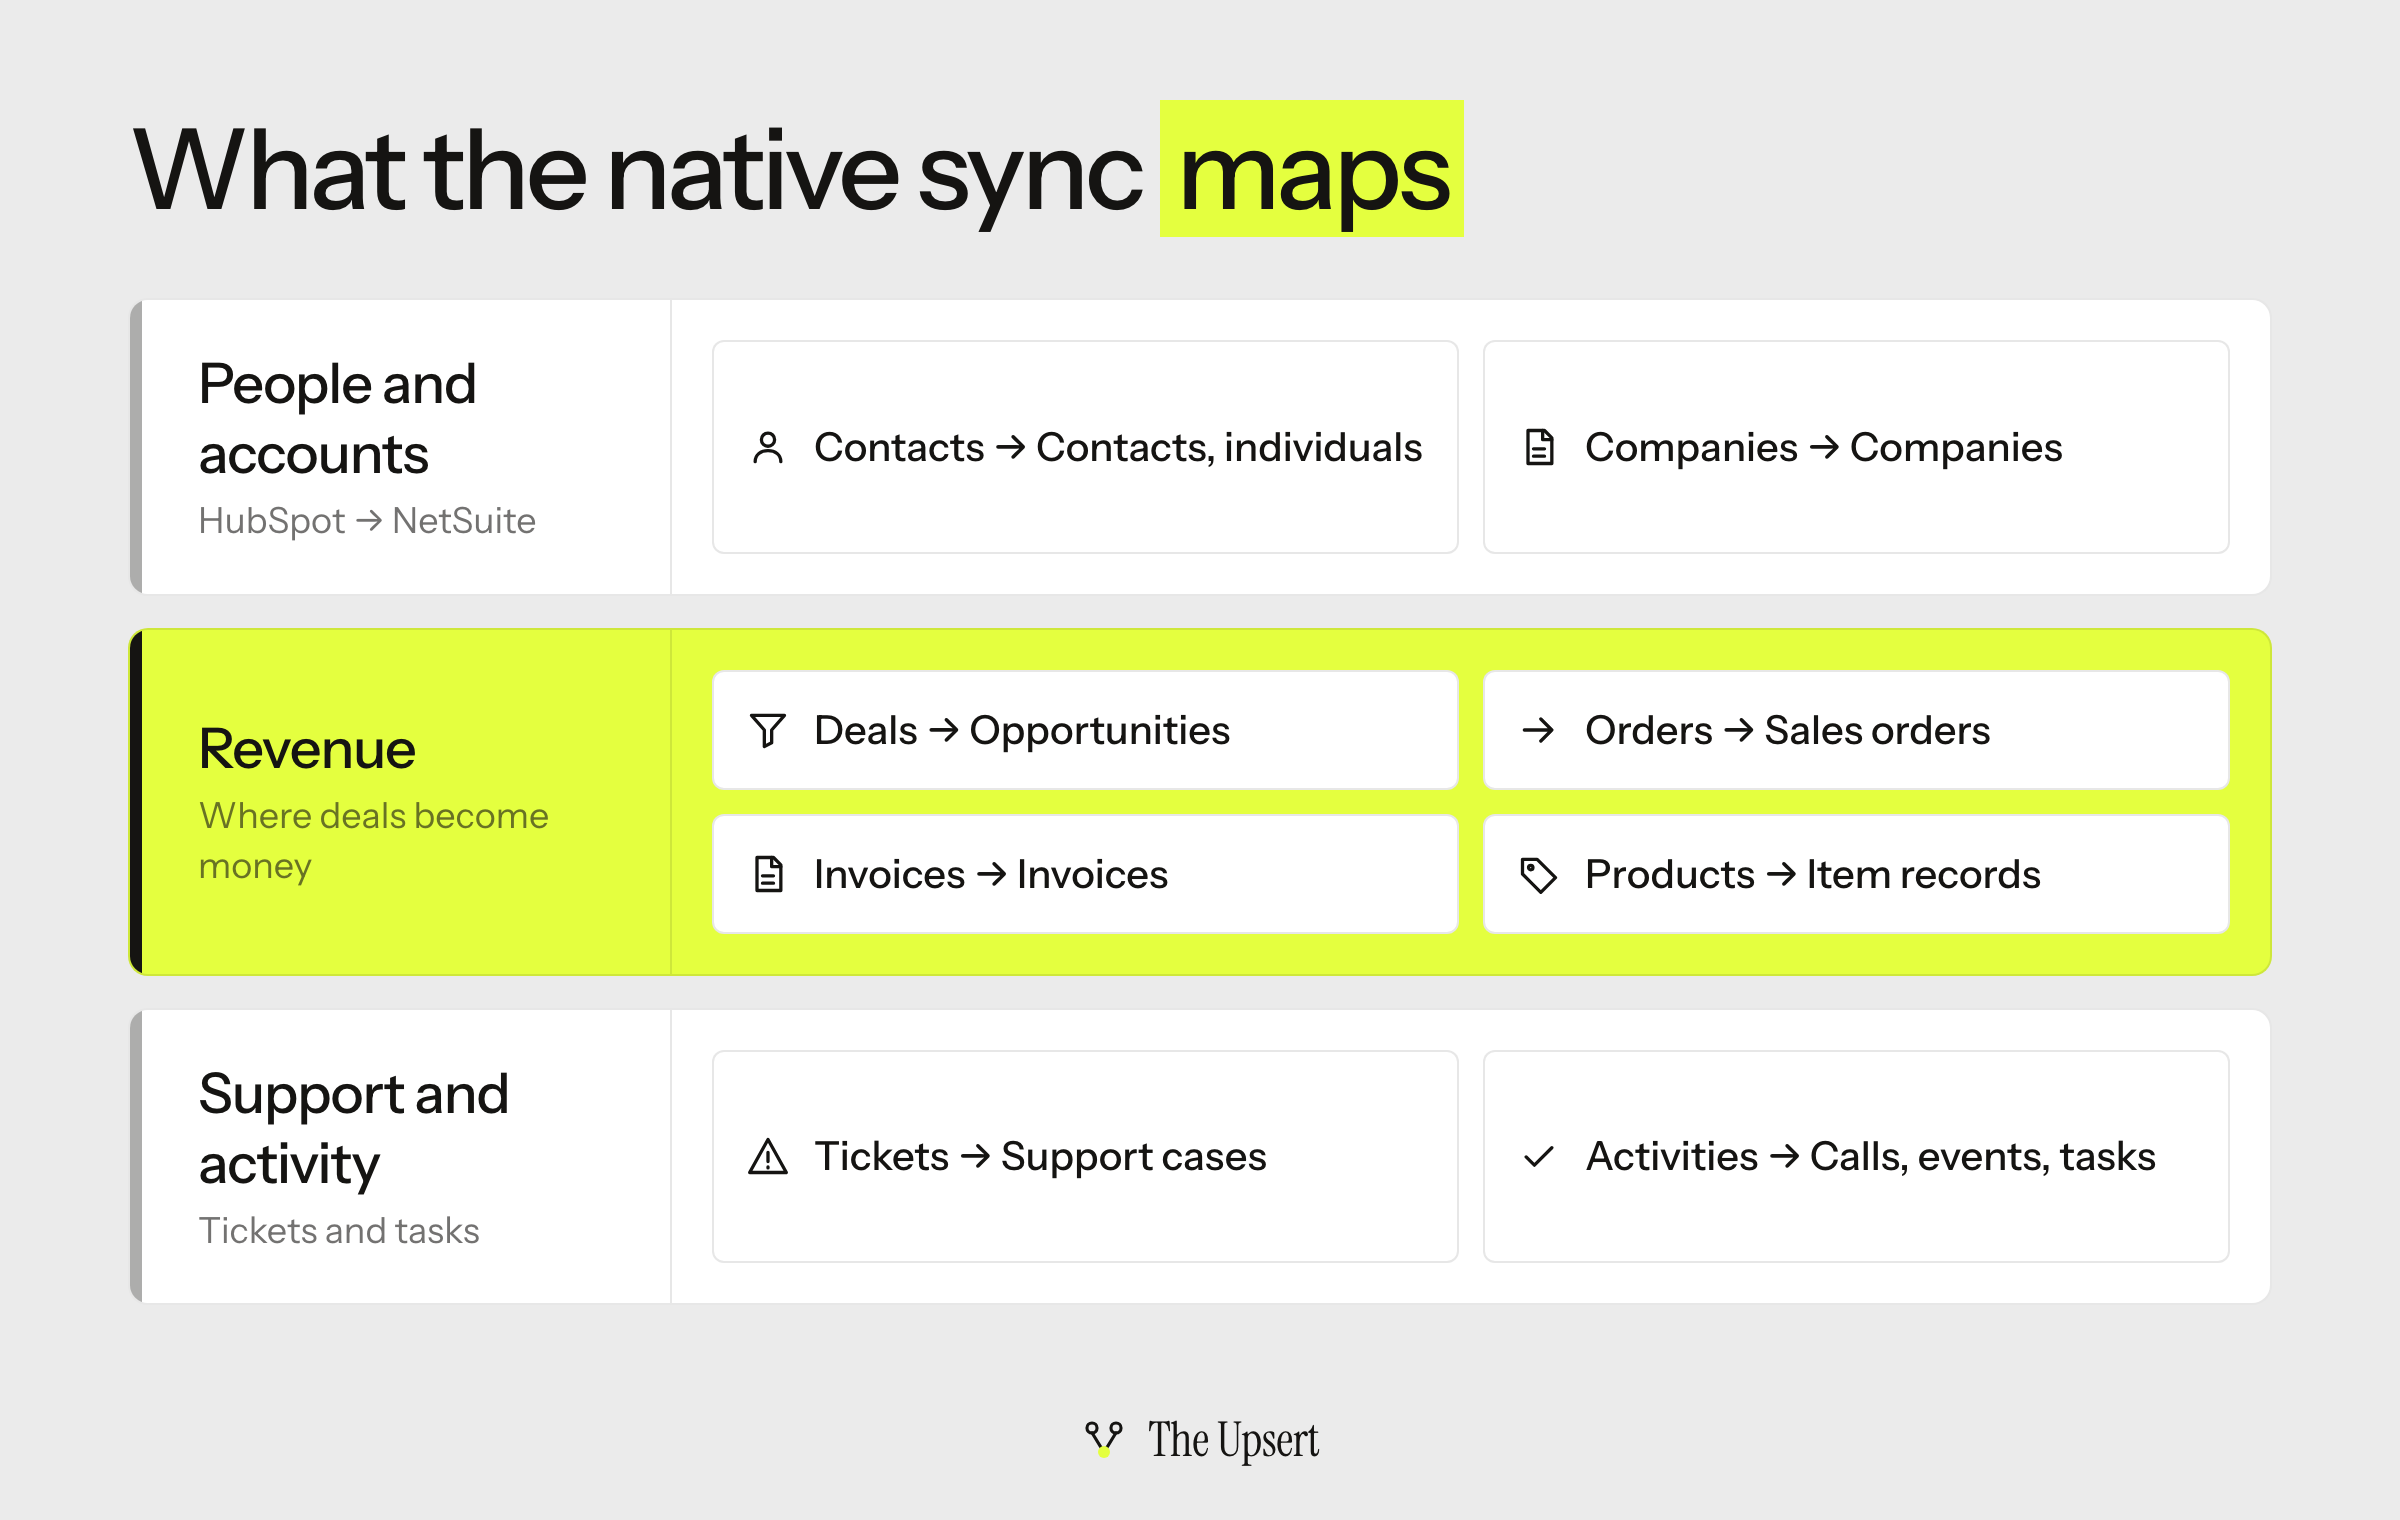Select 'Orders → Sales orders' text
The width and height of the screenshot is (2400, 1520).
point(1788,731)
